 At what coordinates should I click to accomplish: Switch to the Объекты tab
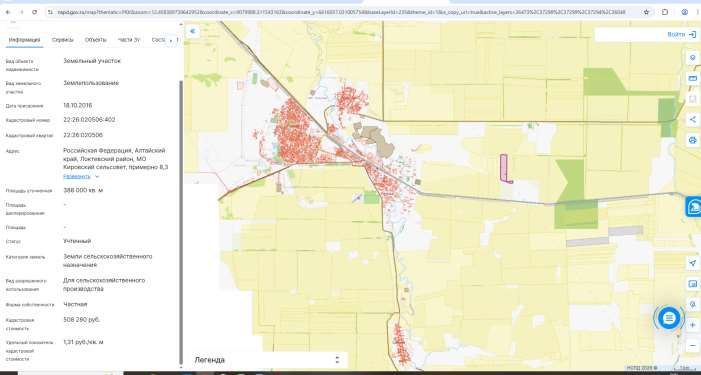tap(96, 40)
